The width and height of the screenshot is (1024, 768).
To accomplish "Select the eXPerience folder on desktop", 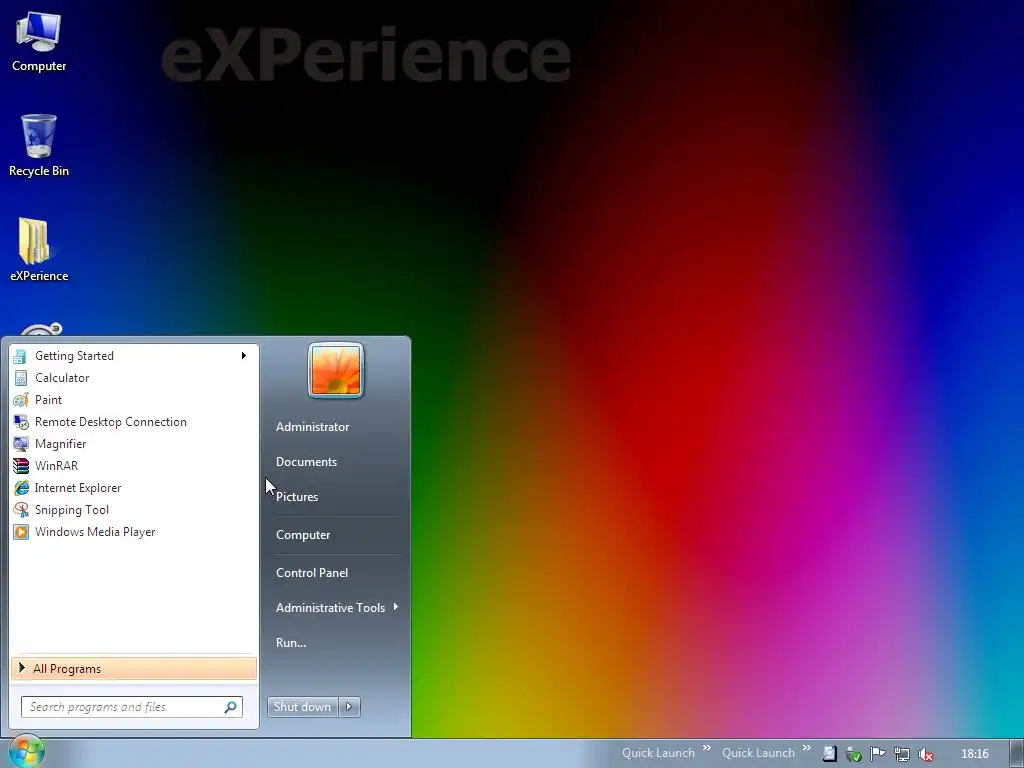I will point(39,250).
